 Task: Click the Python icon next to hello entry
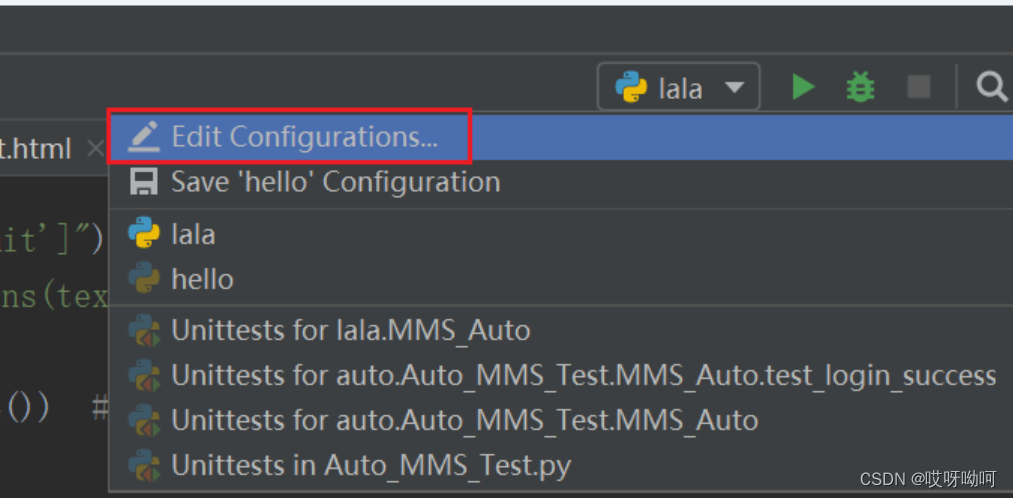point(144,279)
